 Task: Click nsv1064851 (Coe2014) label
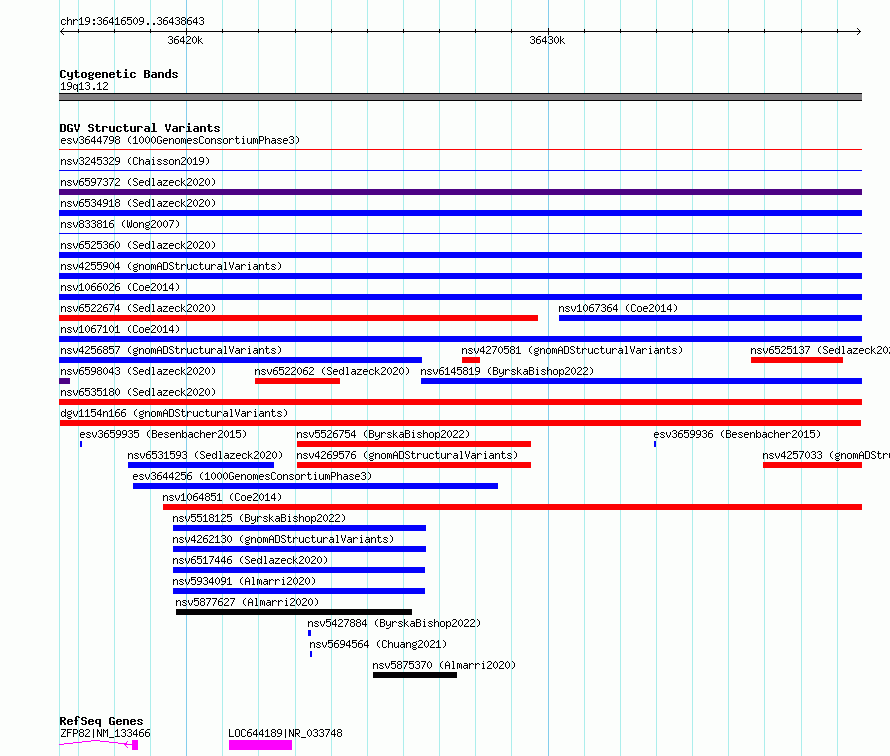[222, 497]
